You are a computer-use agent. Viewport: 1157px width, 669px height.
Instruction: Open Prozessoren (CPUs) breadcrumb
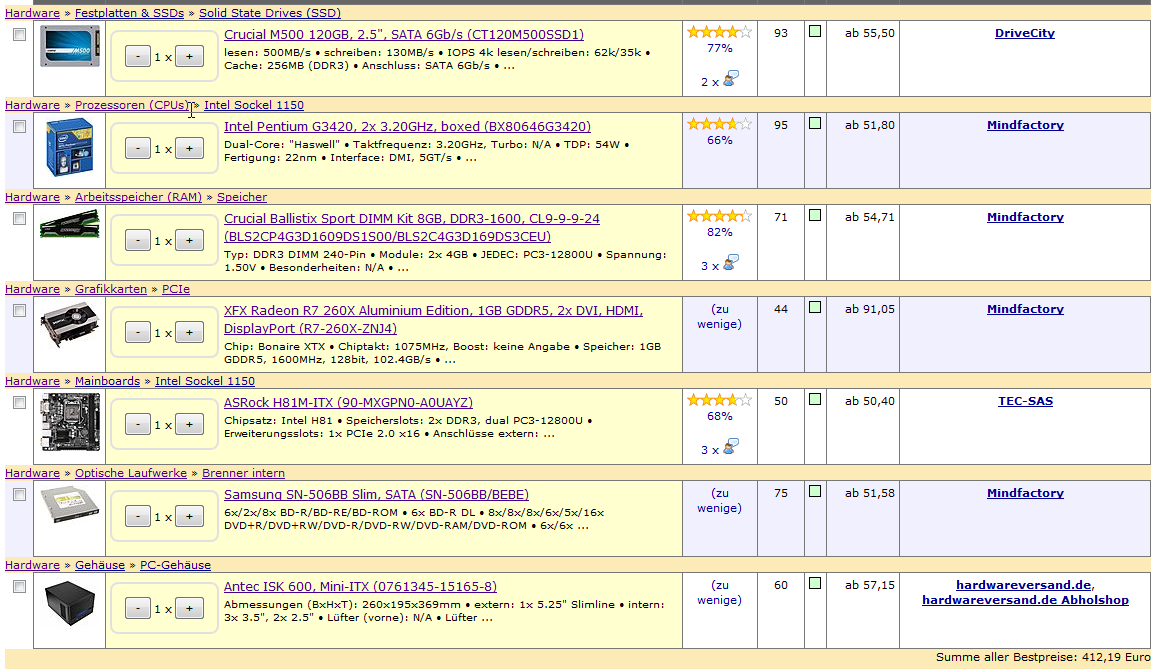132,105
